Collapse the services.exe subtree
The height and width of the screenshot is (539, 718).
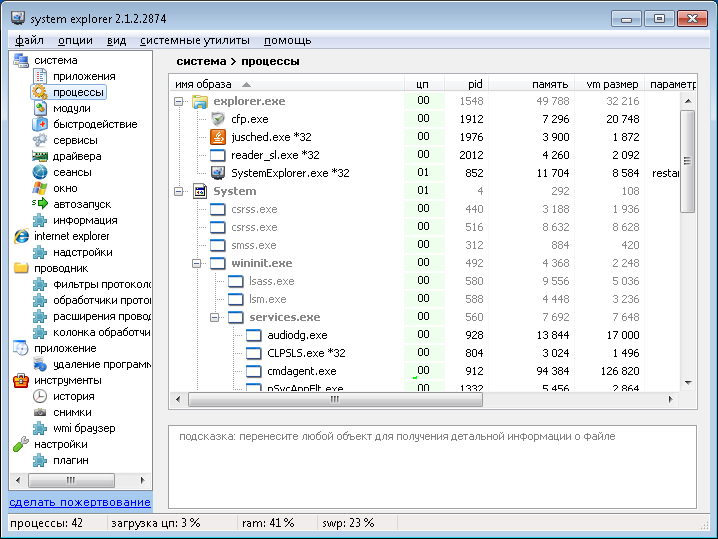click(x=214, y=317)
